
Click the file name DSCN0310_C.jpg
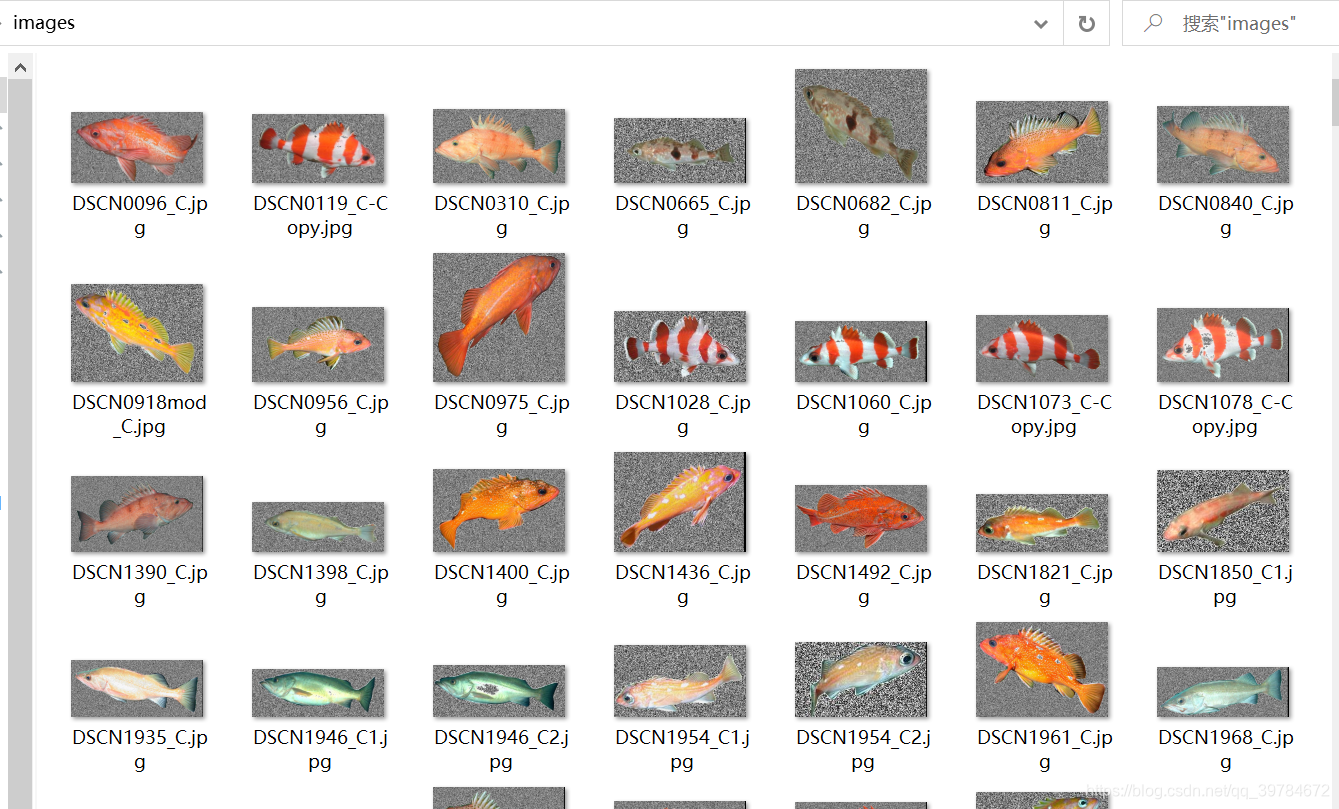tap(502, 216)
